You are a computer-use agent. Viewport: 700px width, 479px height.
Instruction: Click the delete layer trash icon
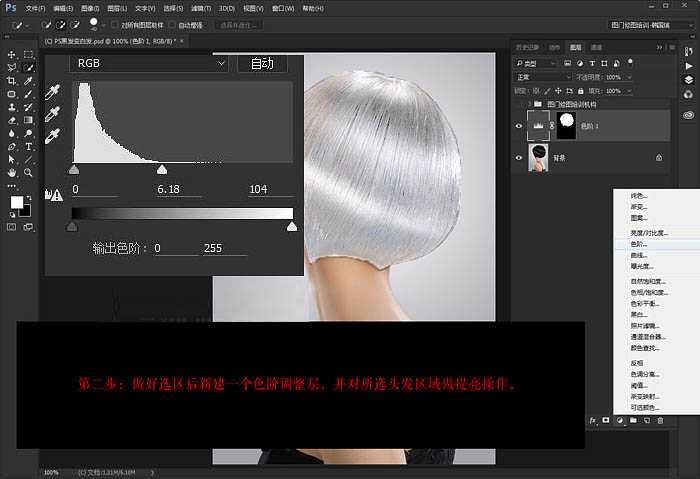(x=660, y=421)
